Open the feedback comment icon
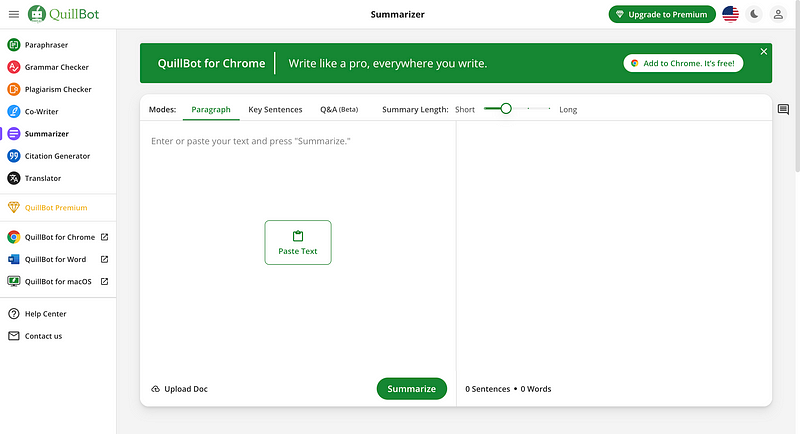This screenshot has height=434, width=800. (x=783, y=109)
